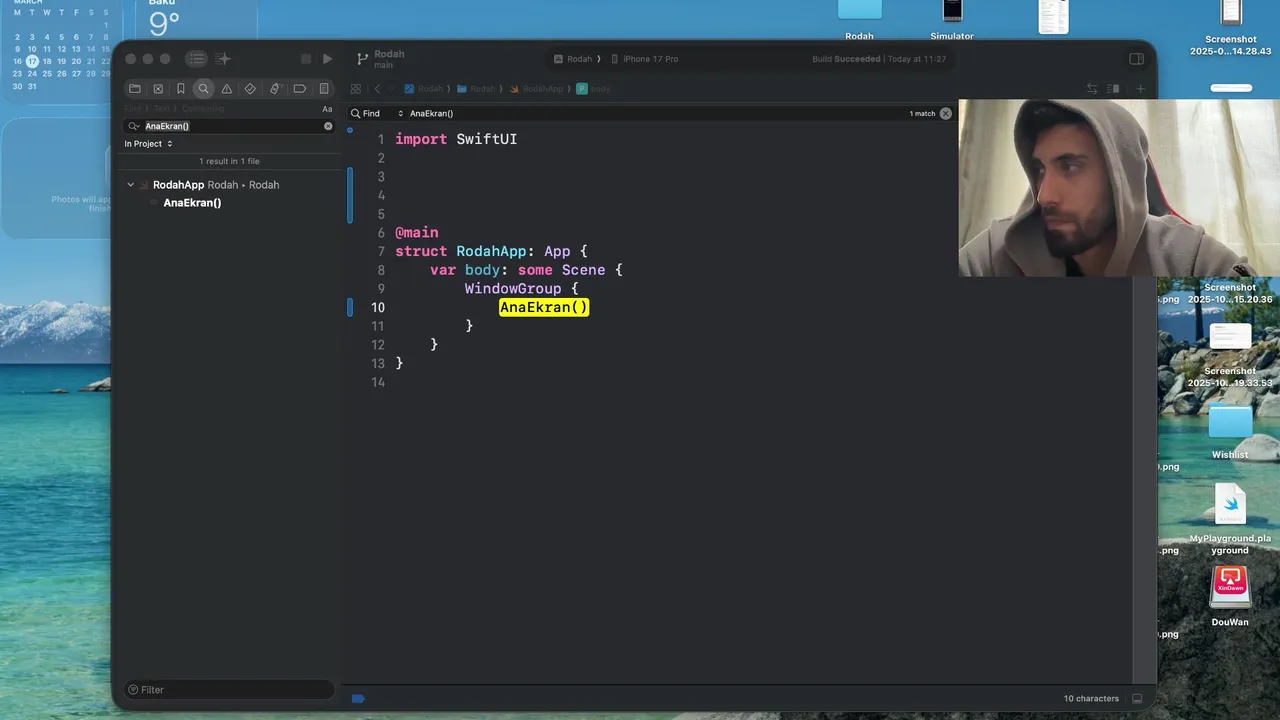Open the Test navigator diamond icon
Viewport: 1280px width, 720px height.
(250, 89)
